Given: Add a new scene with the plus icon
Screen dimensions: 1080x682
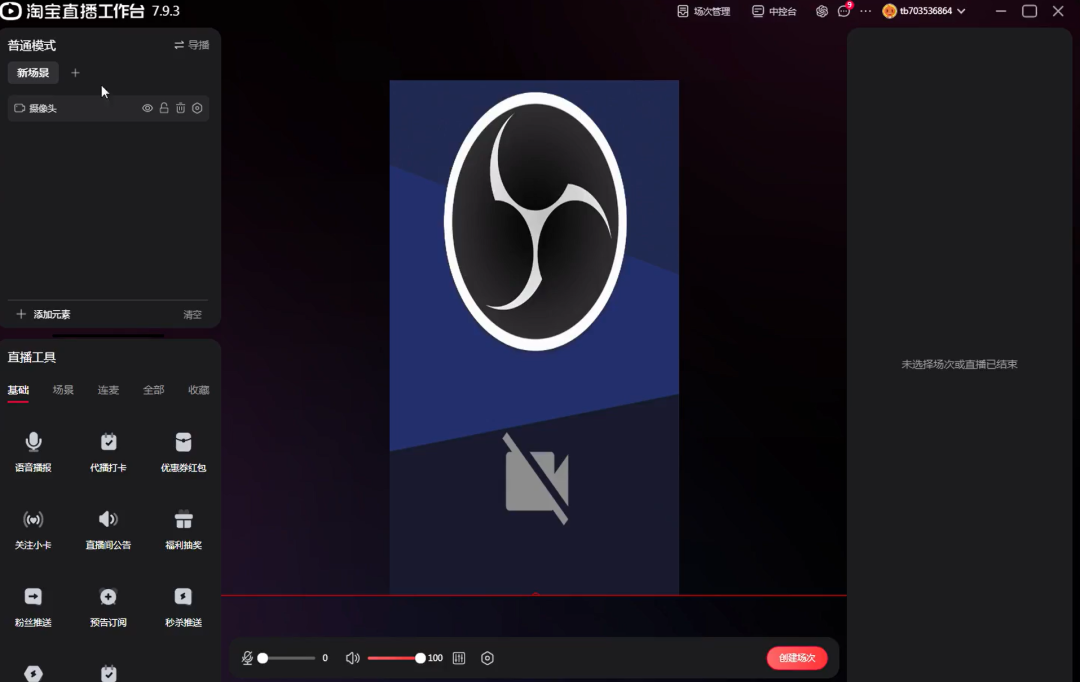Looking at the screenshot, I should [x=75, y=73].
